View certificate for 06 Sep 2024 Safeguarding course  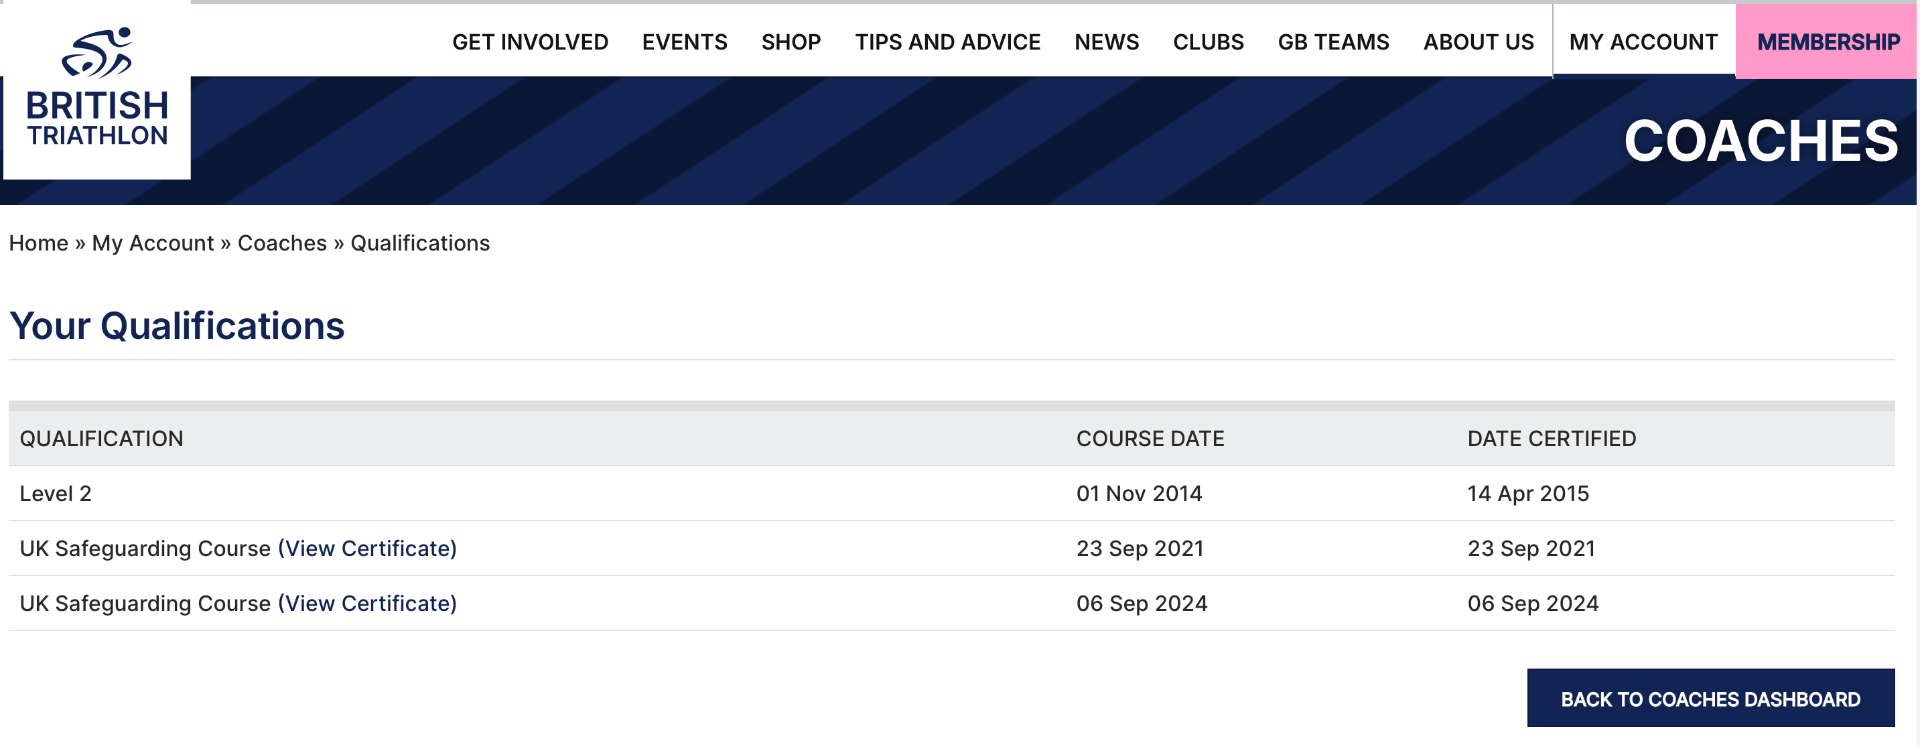click(367, 604)
